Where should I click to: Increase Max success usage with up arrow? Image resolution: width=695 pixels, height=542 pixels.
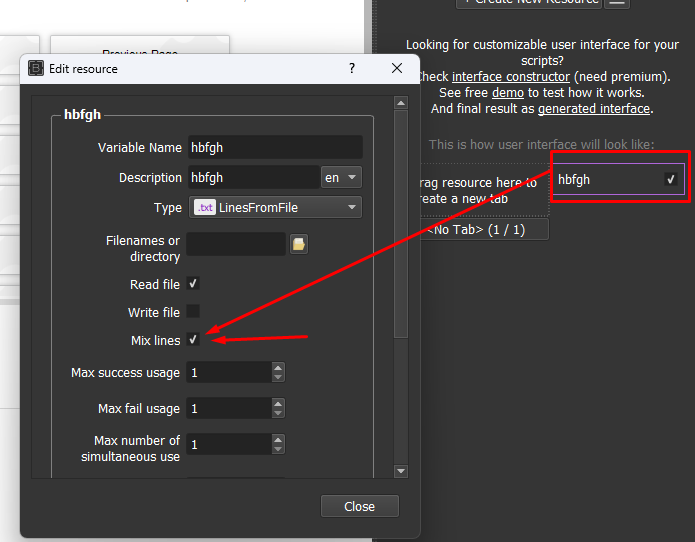[277, 367]
